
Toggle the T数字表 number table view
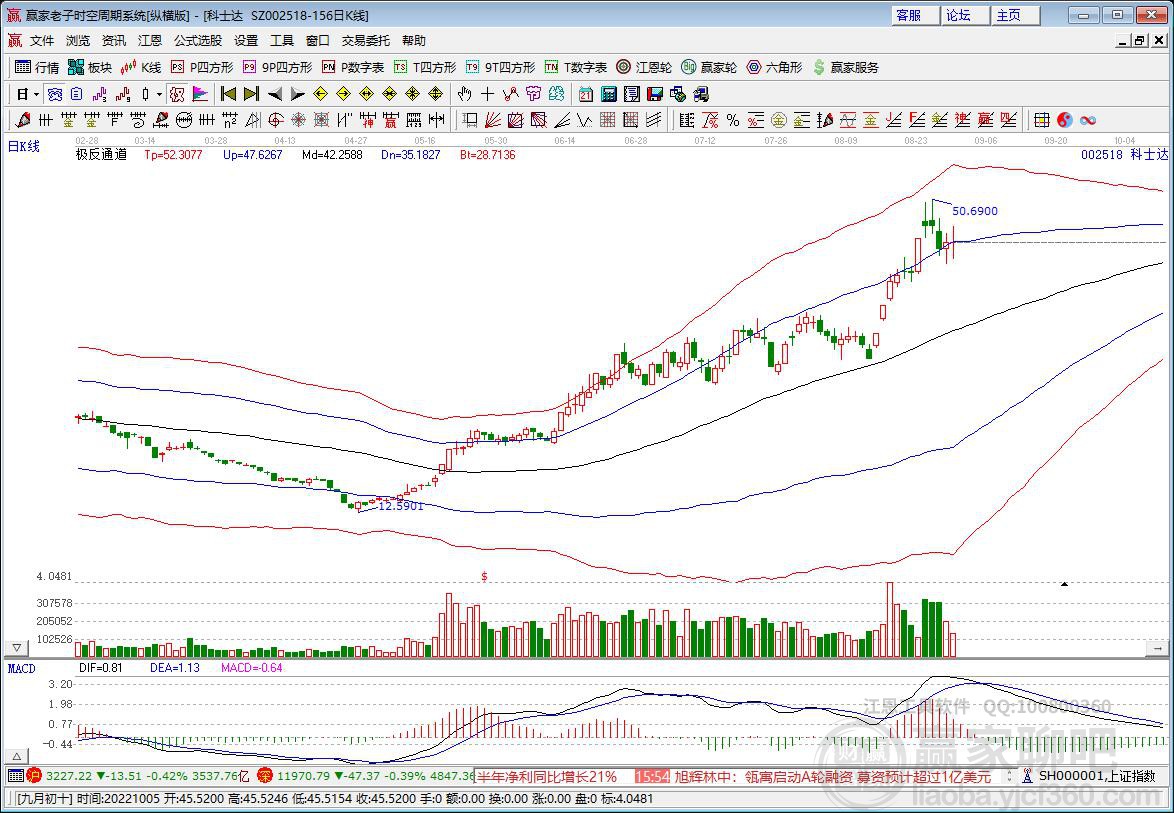tap(575, 67)
